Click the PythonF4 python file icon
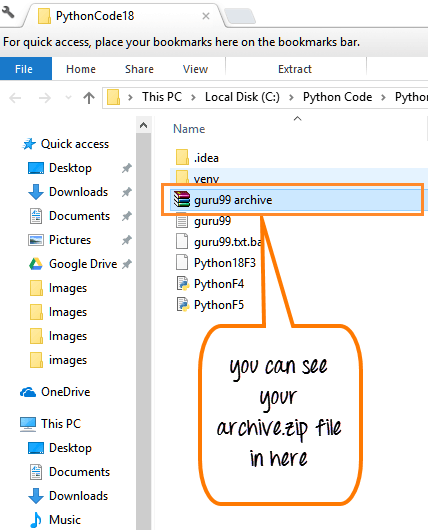This screenshot has width=428, height=530. tap(183, 284)
